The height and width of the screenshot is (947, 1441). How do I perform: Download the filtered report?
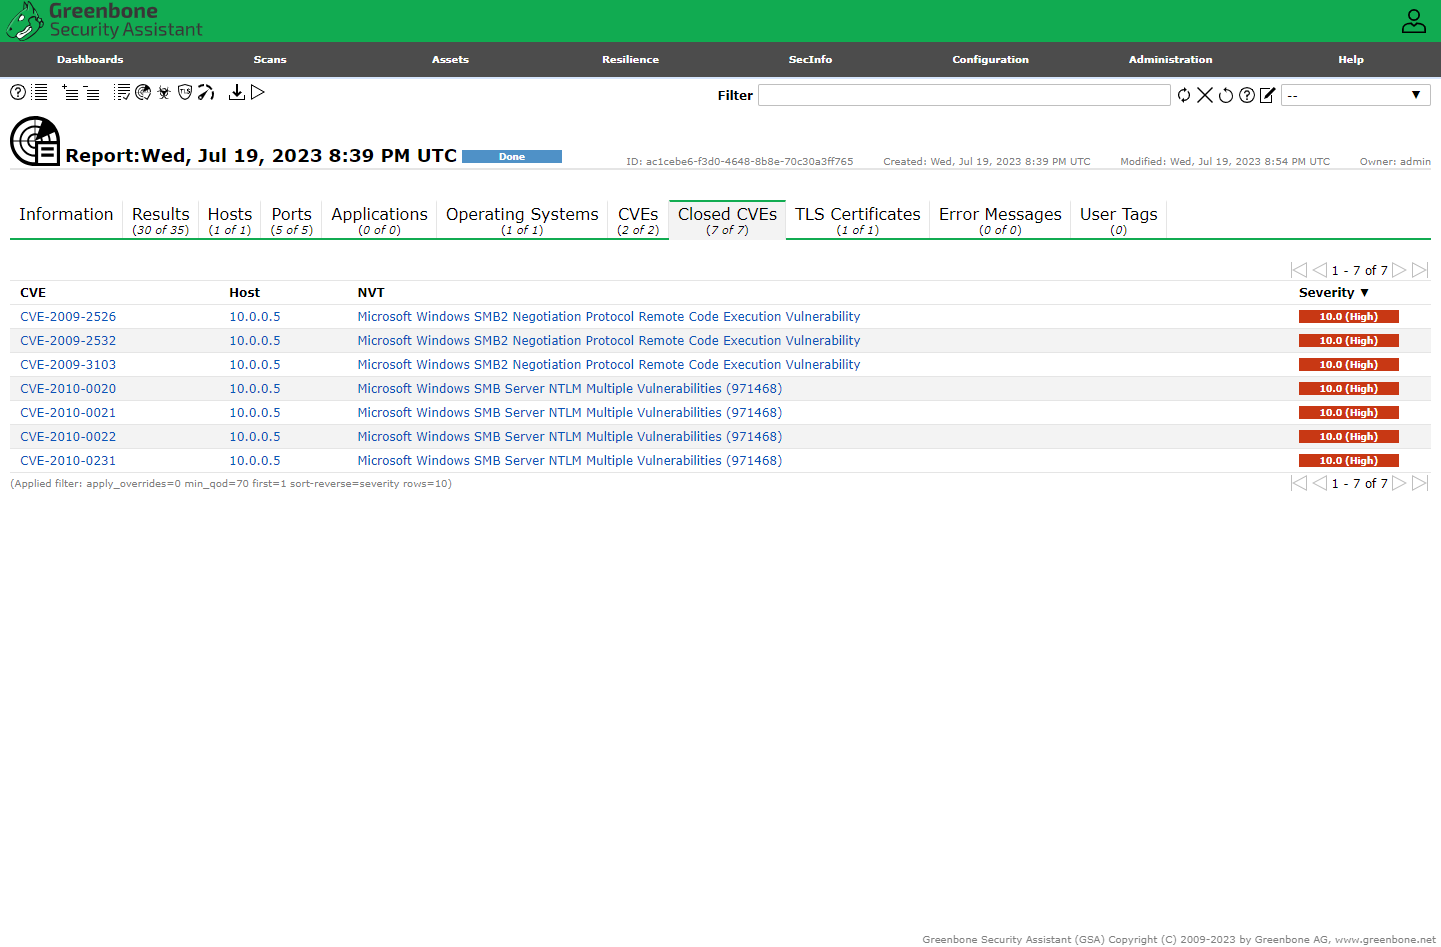point(237,92)
